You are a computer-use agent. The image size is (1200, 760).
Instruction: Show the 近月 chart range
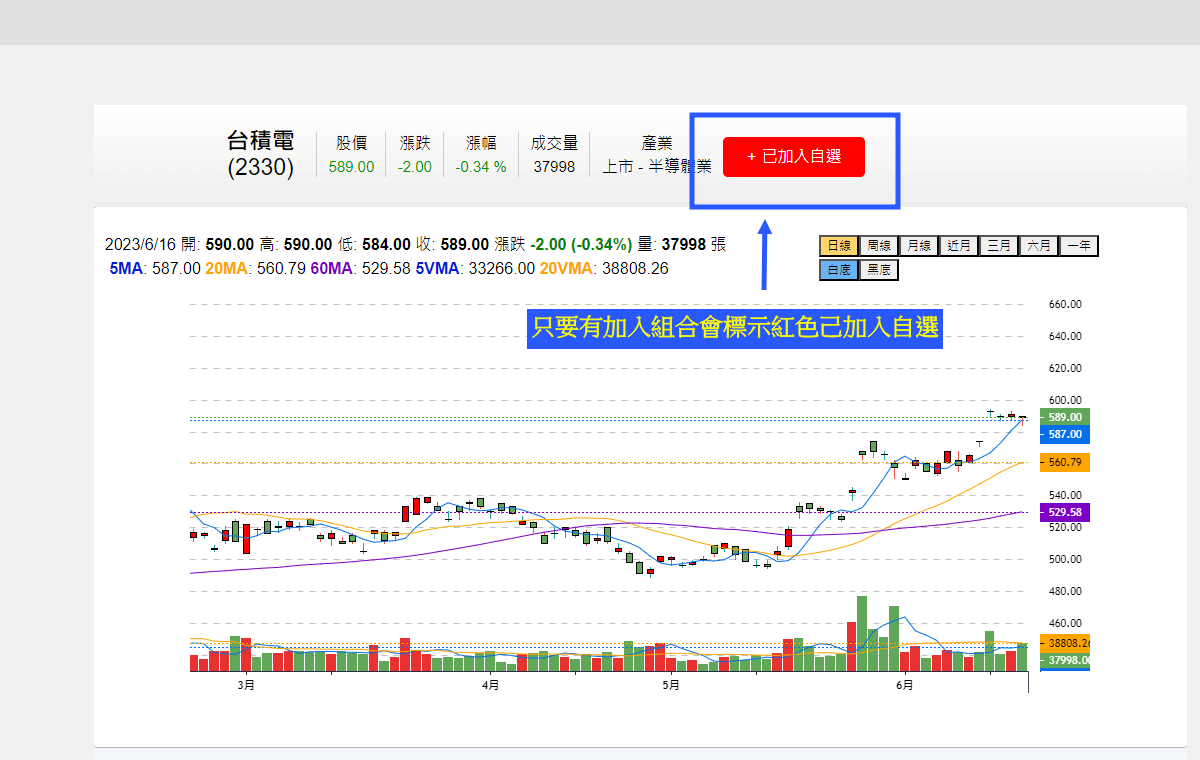point(958,245)
